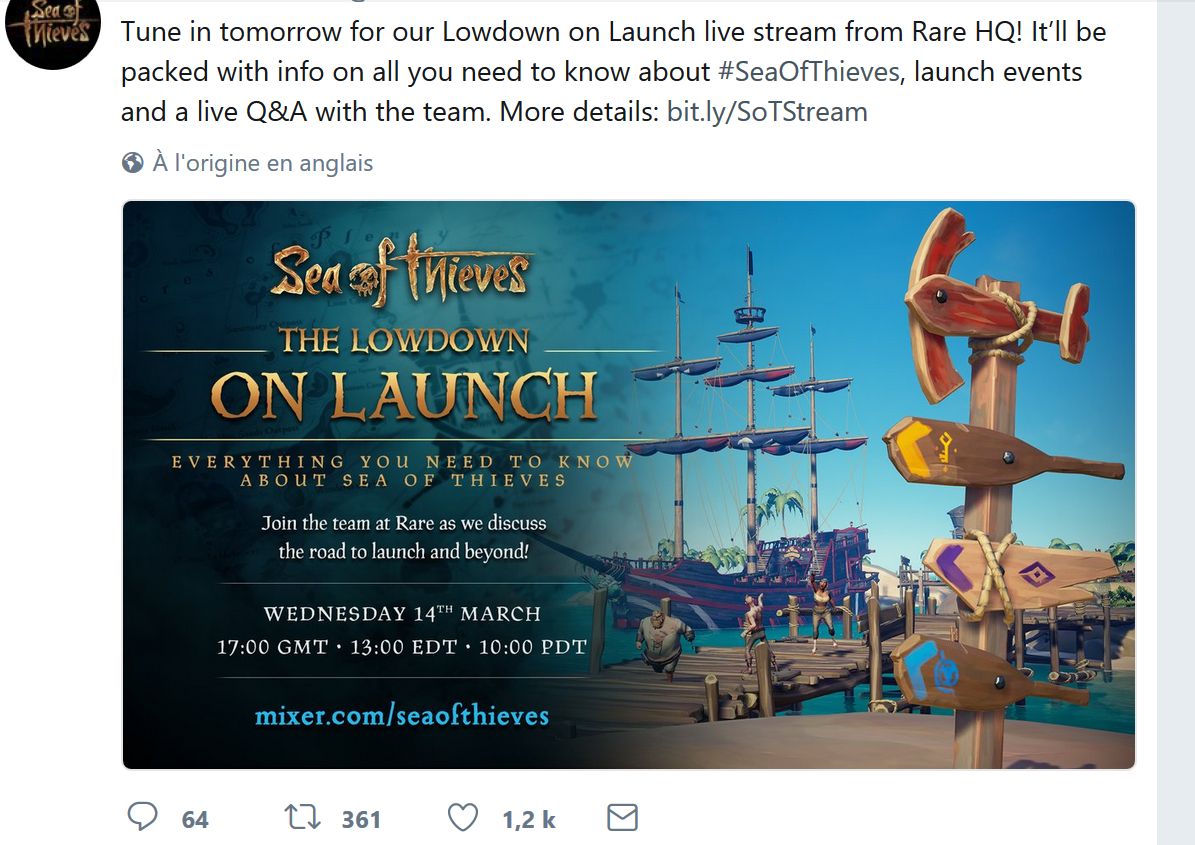Click the Wednesday 14th March date in the image
Image resolution: width=1195 pixels, height=845 pixels.
click(402, 613)
